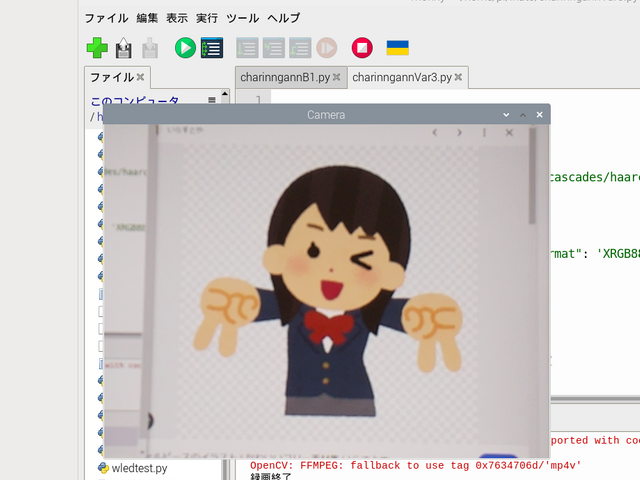This screenshot has width=640, height=480.
Task: Open the ファイル menu
Action: click(107, 18)
